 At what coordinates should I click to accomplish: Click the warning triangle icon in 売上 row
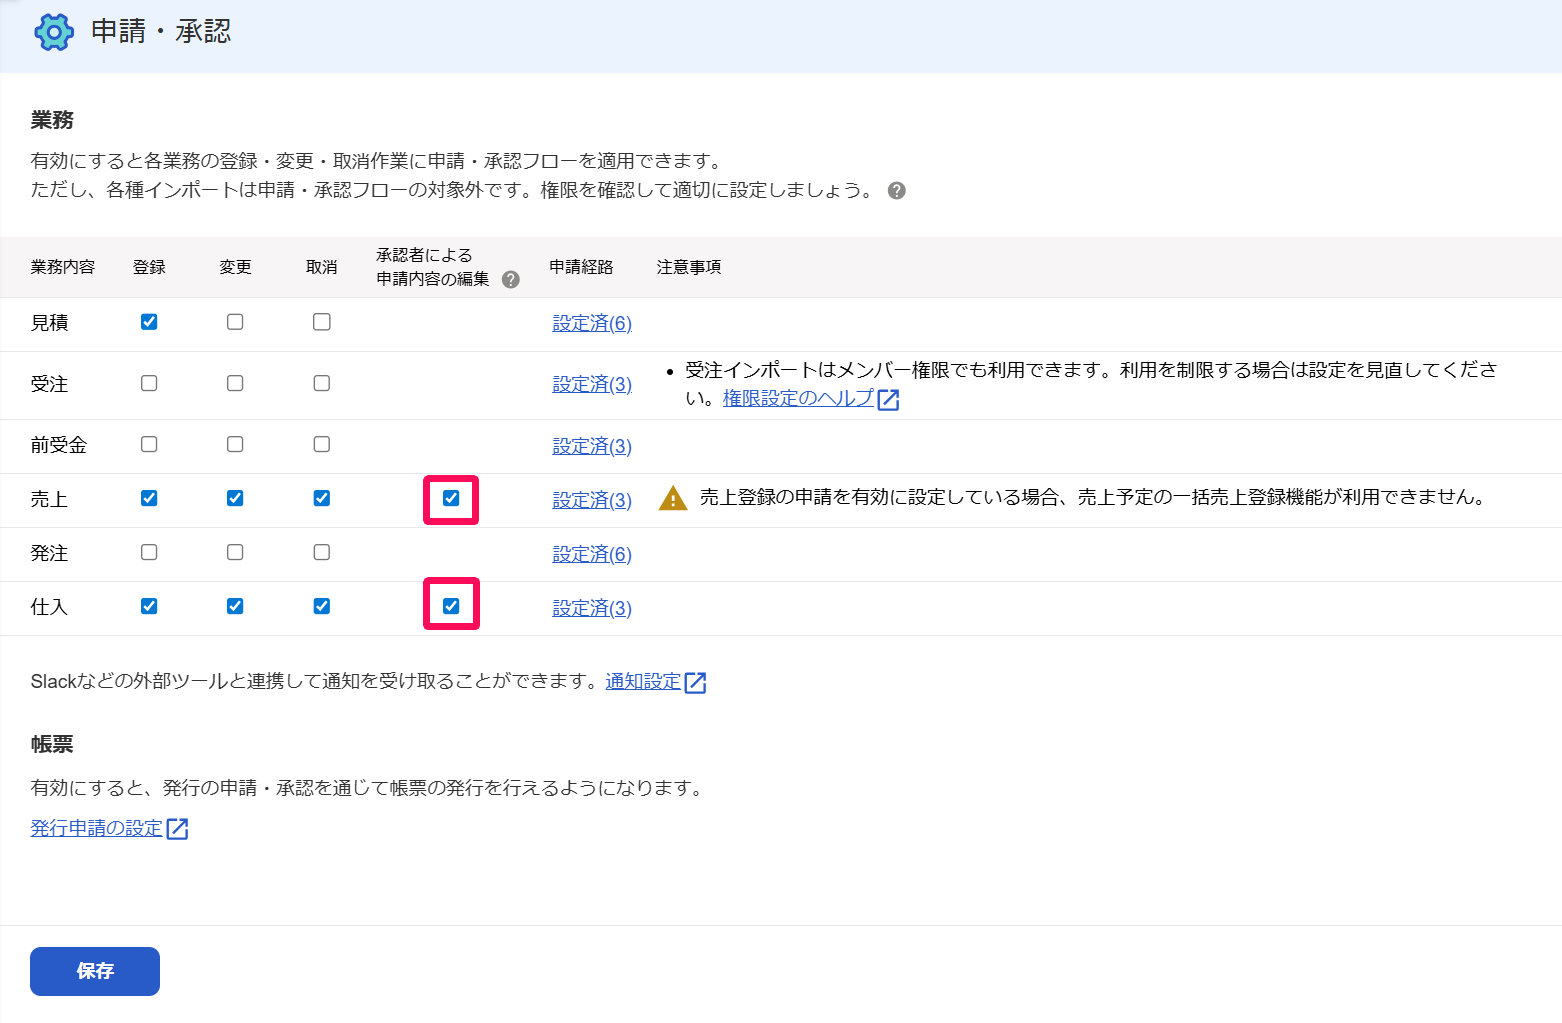pos(673,498)
